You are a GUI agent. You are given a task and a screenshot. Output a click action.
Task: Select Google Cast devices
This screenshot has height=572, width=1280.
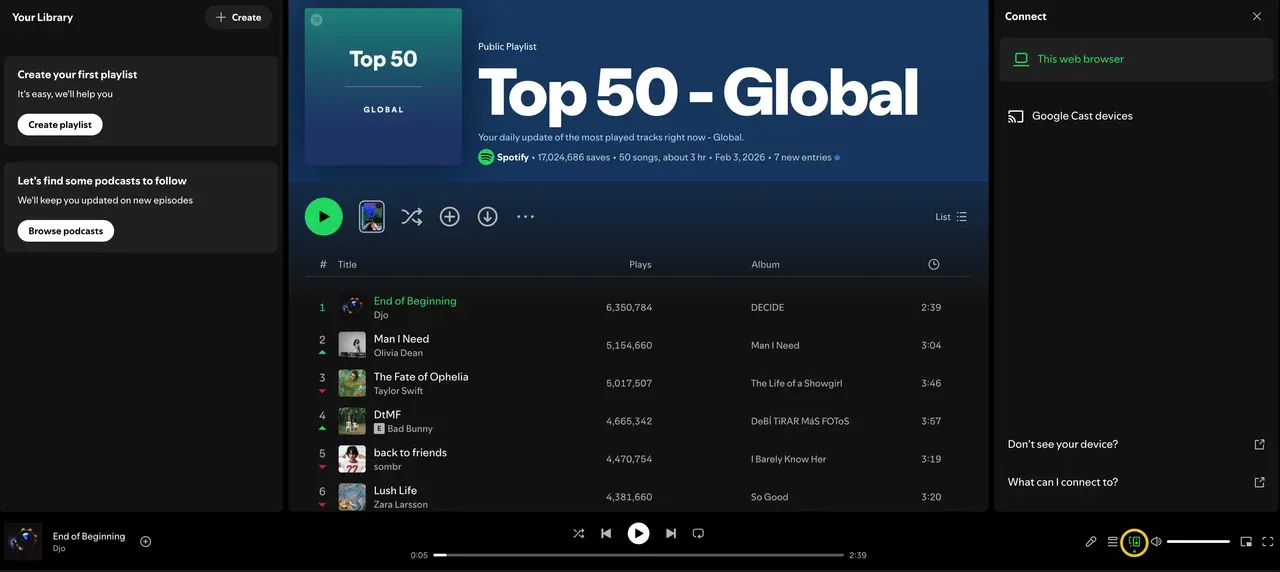point(1136,116)
